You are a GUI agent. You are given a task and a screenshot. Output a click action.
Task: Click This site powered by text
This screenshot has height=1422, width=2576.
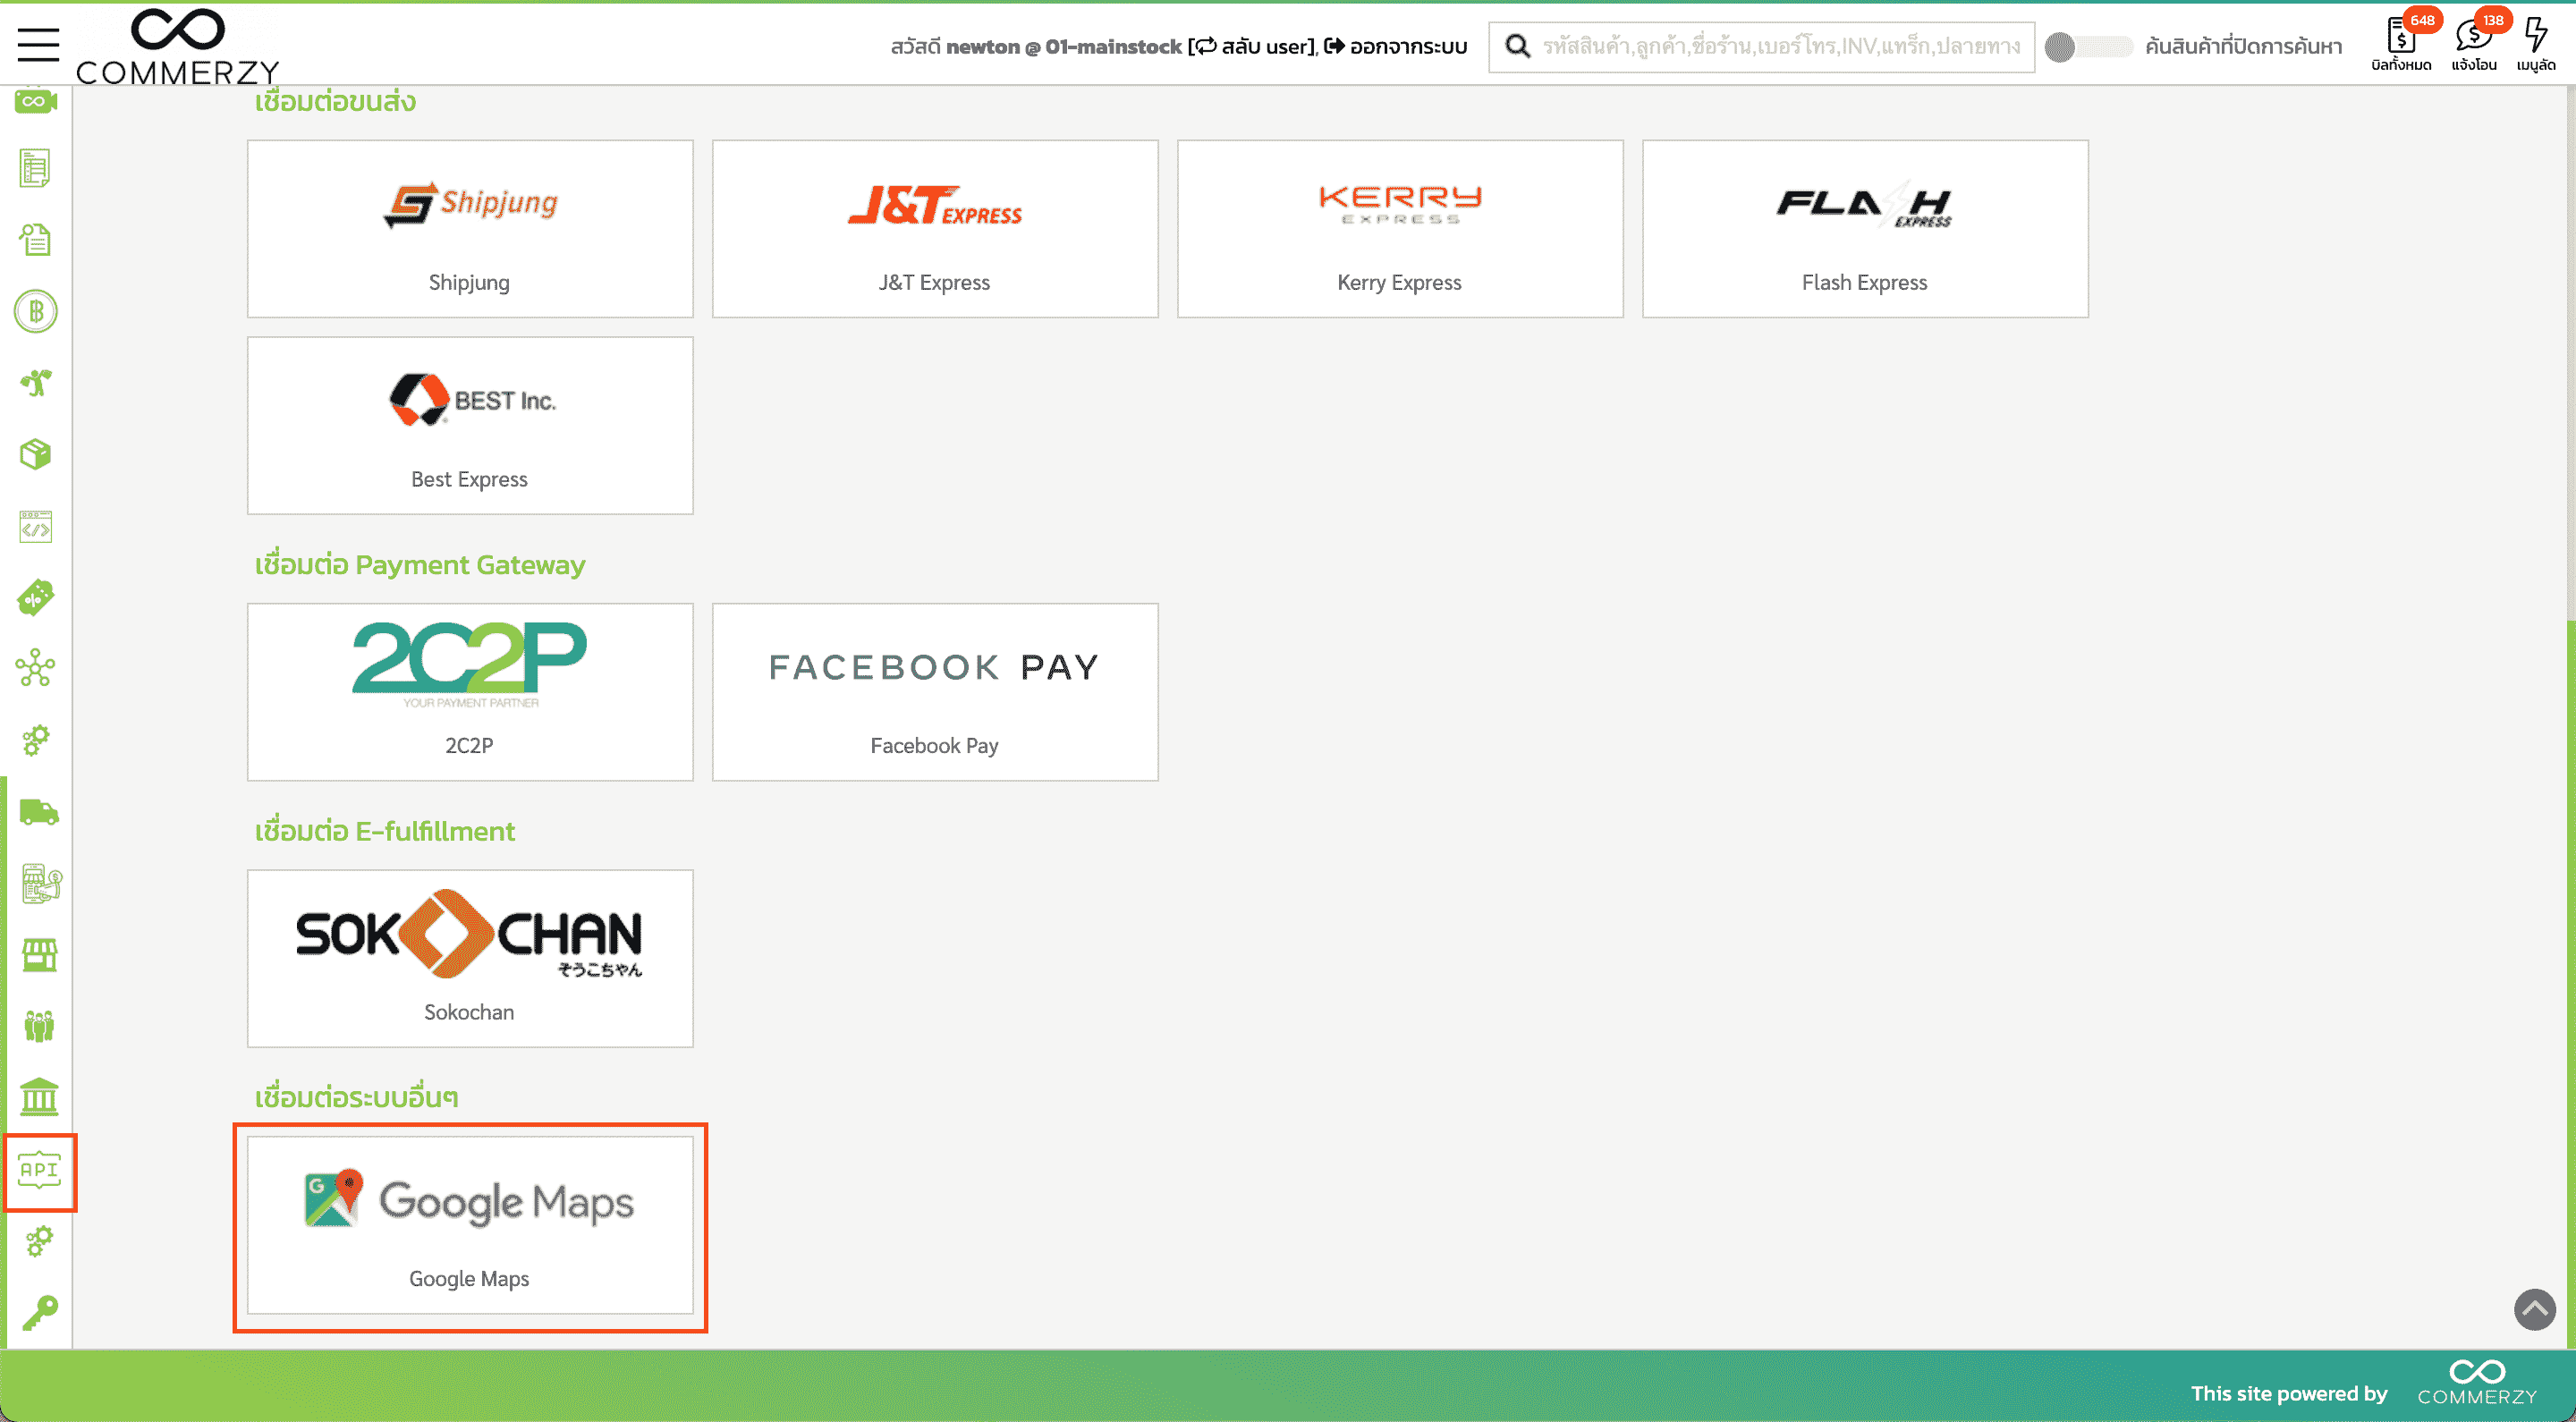click(x=2289, y=1394)
